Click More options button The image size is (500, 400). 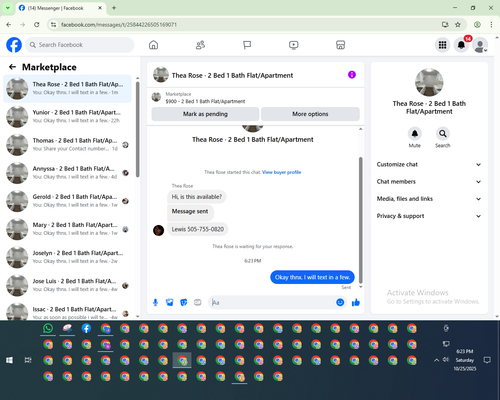pos(310,114)
